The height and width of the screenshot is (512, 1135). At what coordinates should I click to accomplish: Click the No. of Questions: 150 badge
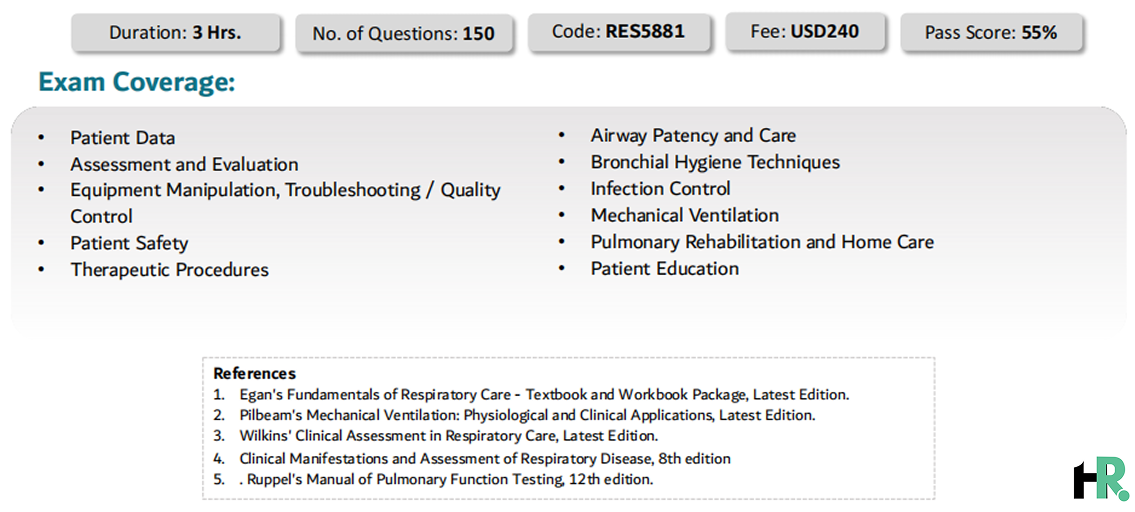(x=404, y=33)
